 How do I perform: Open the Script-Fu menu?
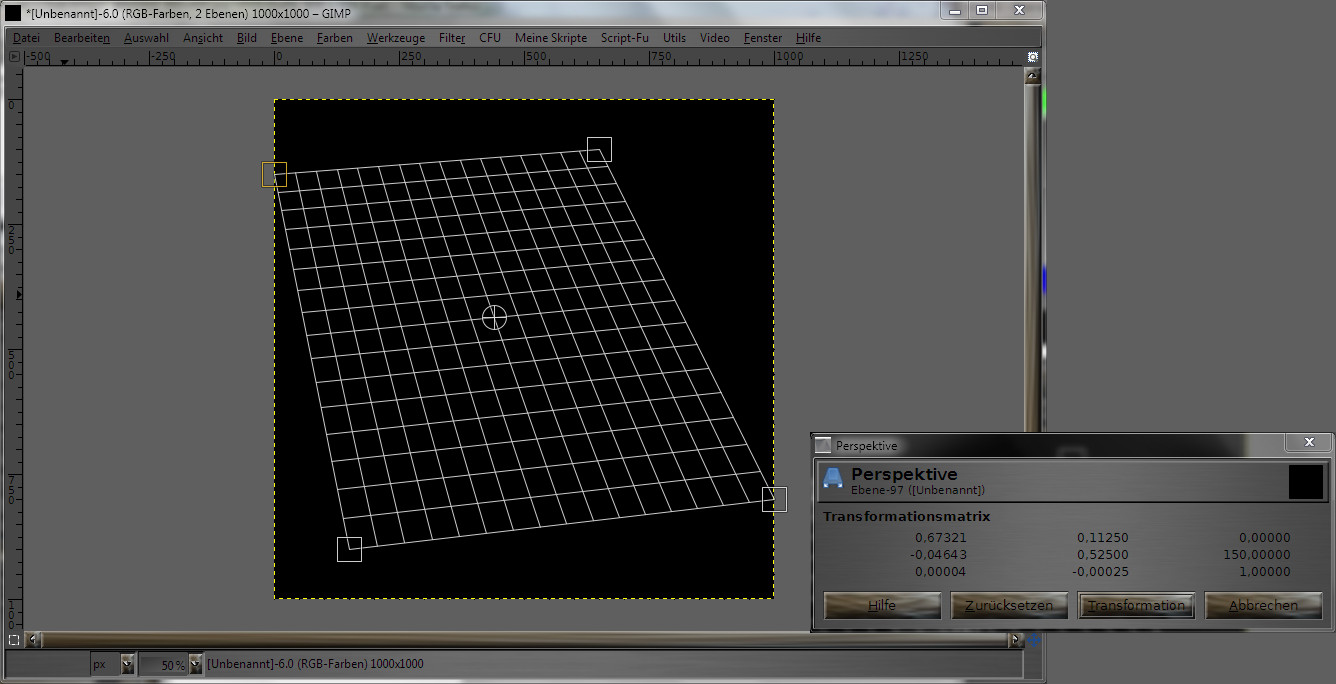[624, 38]
